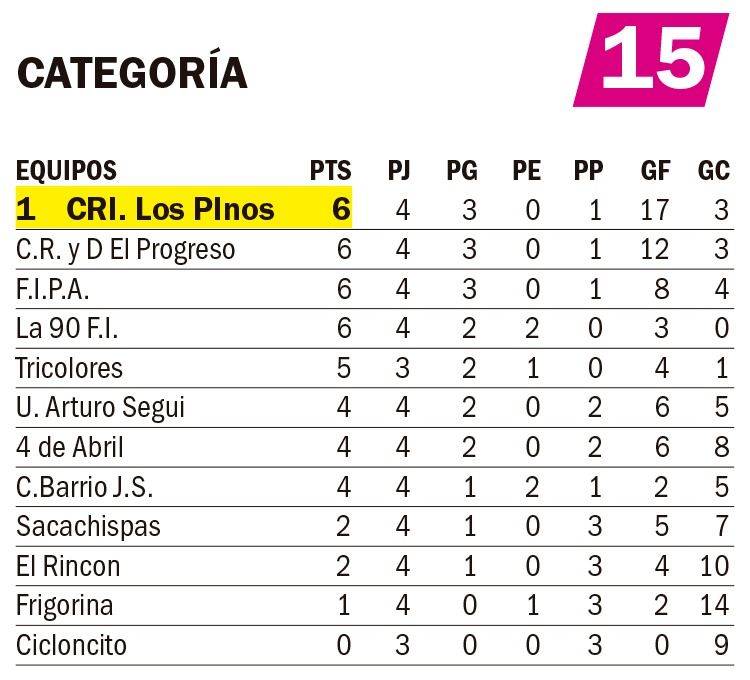This screenshot has width=750, height=680.
Task: Click the pink 15 category badge
Action: (652, 59)
